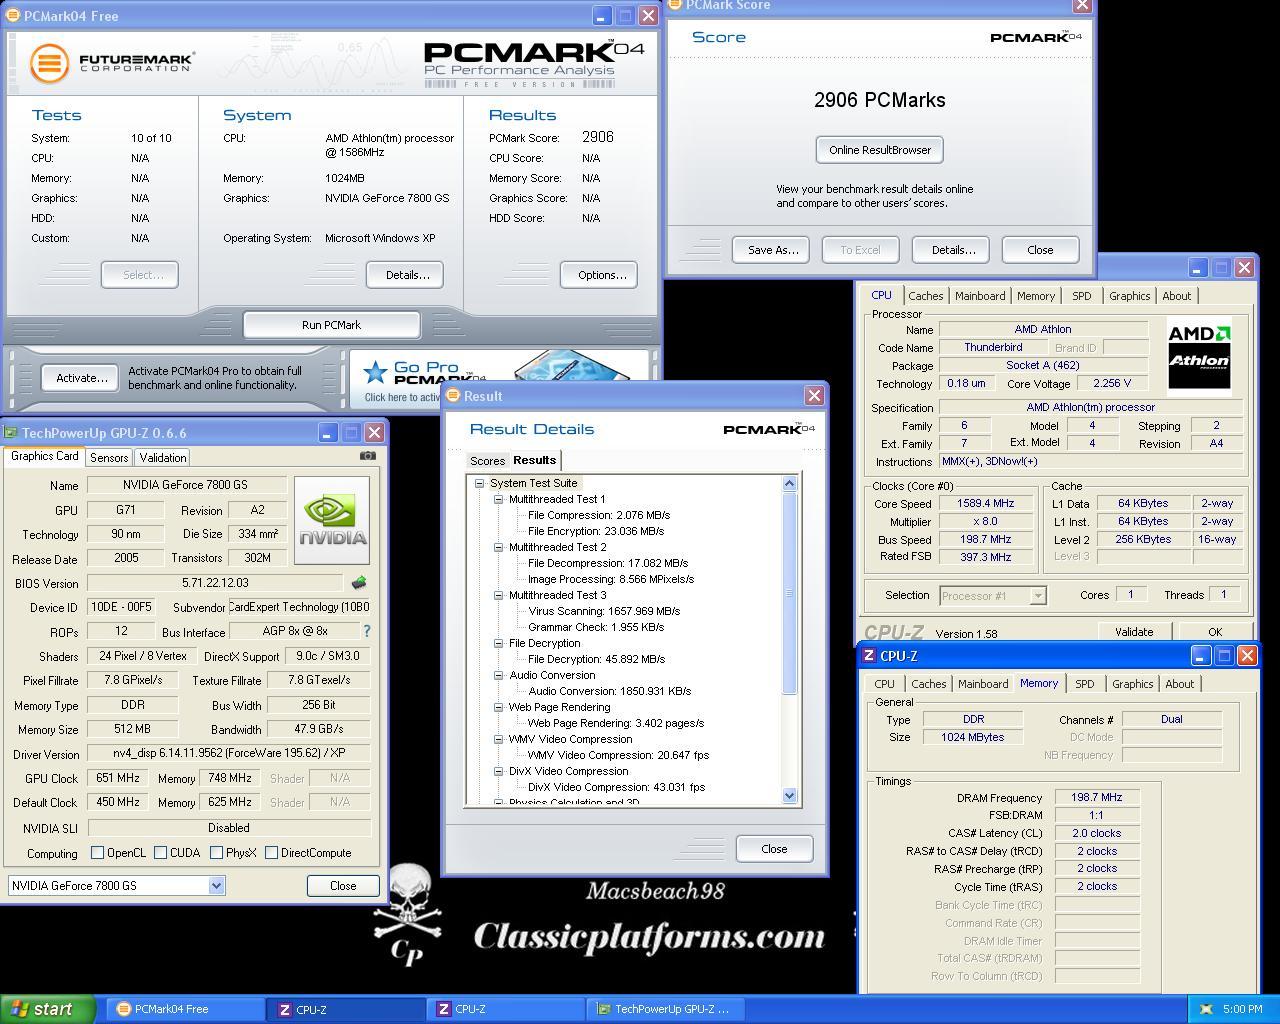Click the Result window title icon

[x=452, y=396]
